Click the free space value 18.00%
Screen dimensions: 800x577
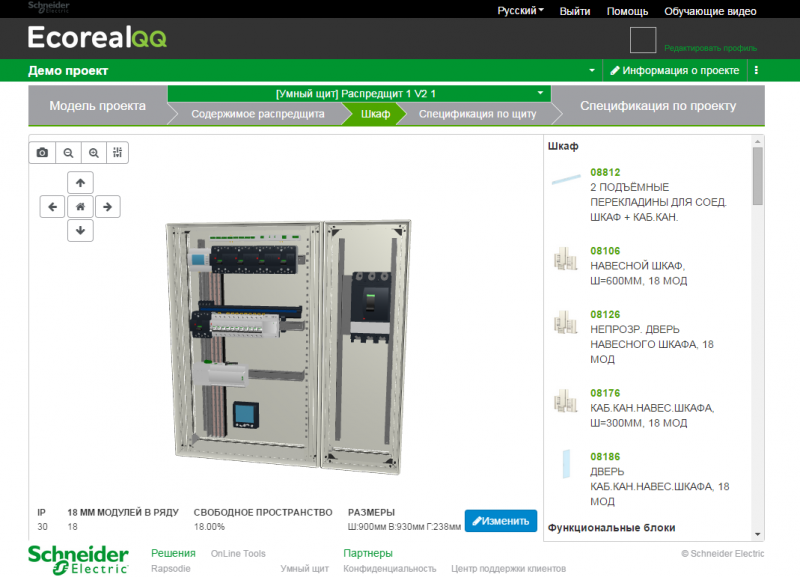click(209, 527)
